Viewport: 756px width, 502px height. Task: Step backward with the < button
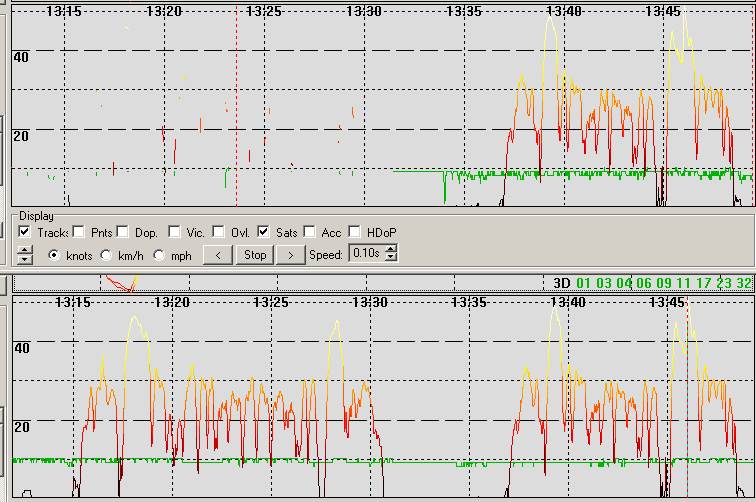pyautogui.click(x=217, y=255)
